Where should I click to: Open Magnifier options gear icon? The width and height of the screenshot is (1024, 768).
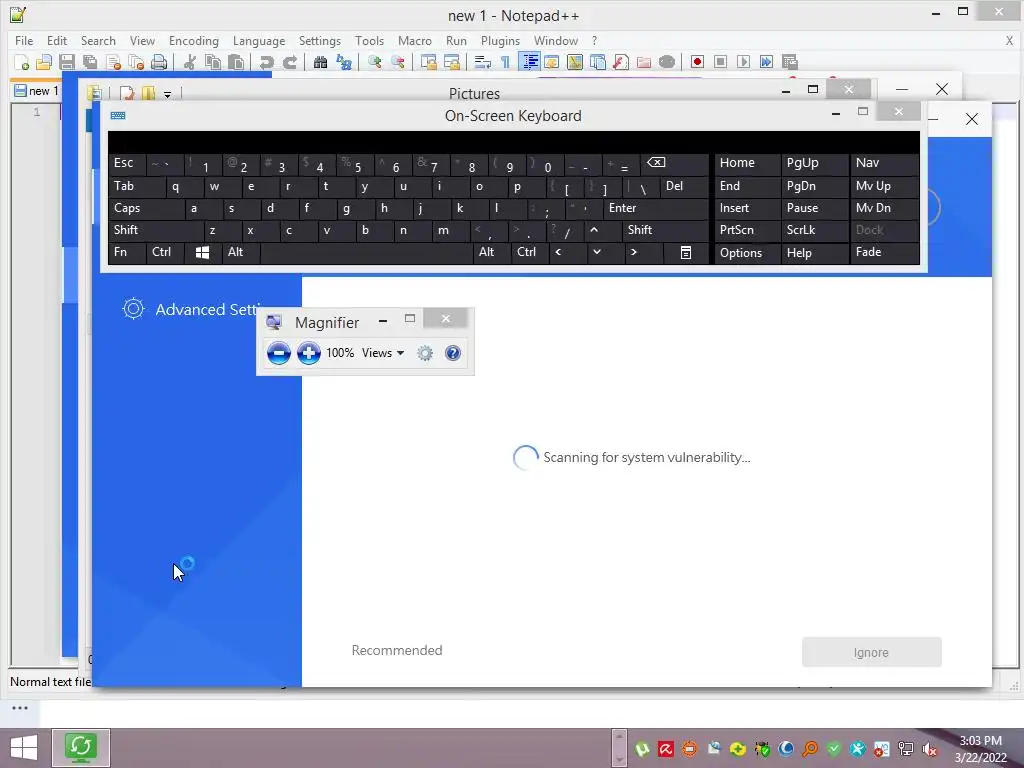point(425,353)
